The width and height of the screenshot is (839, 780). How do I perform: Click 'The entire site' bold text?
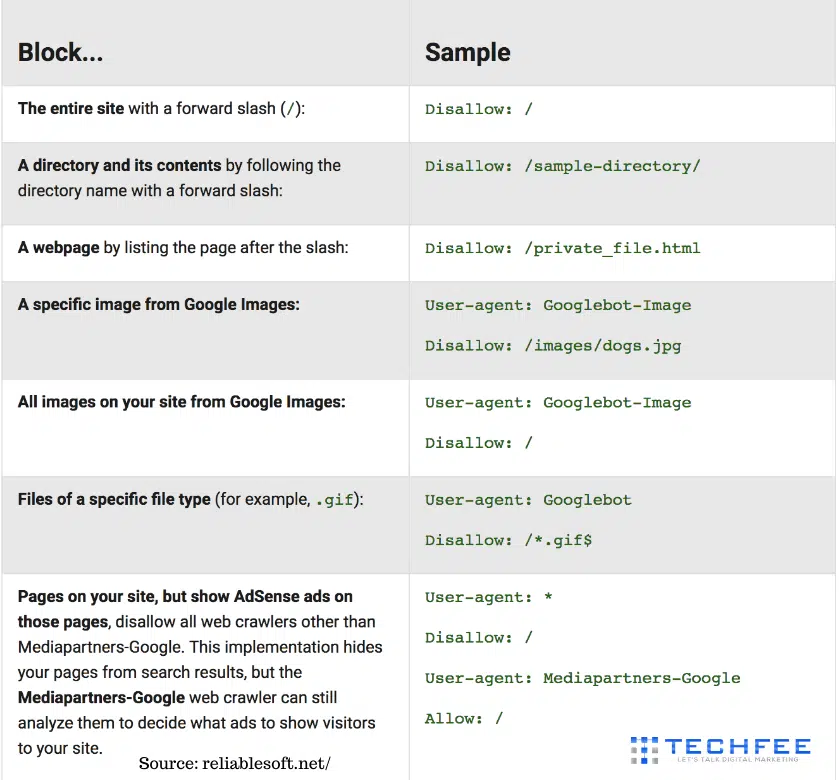[x=71, y=109]
